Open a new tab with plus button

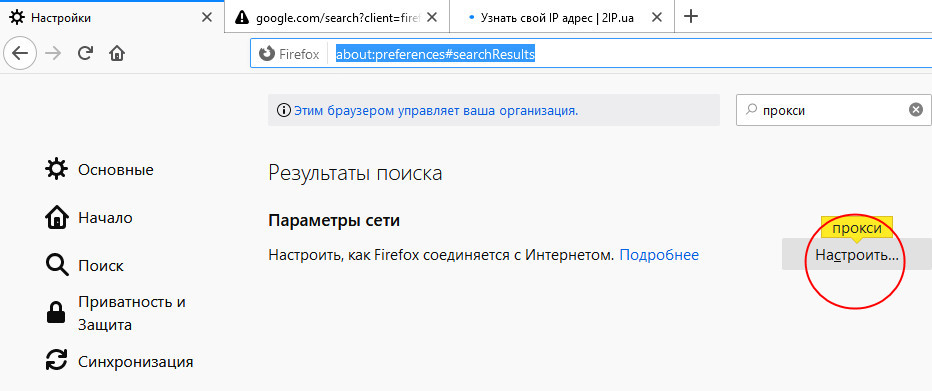690,17
